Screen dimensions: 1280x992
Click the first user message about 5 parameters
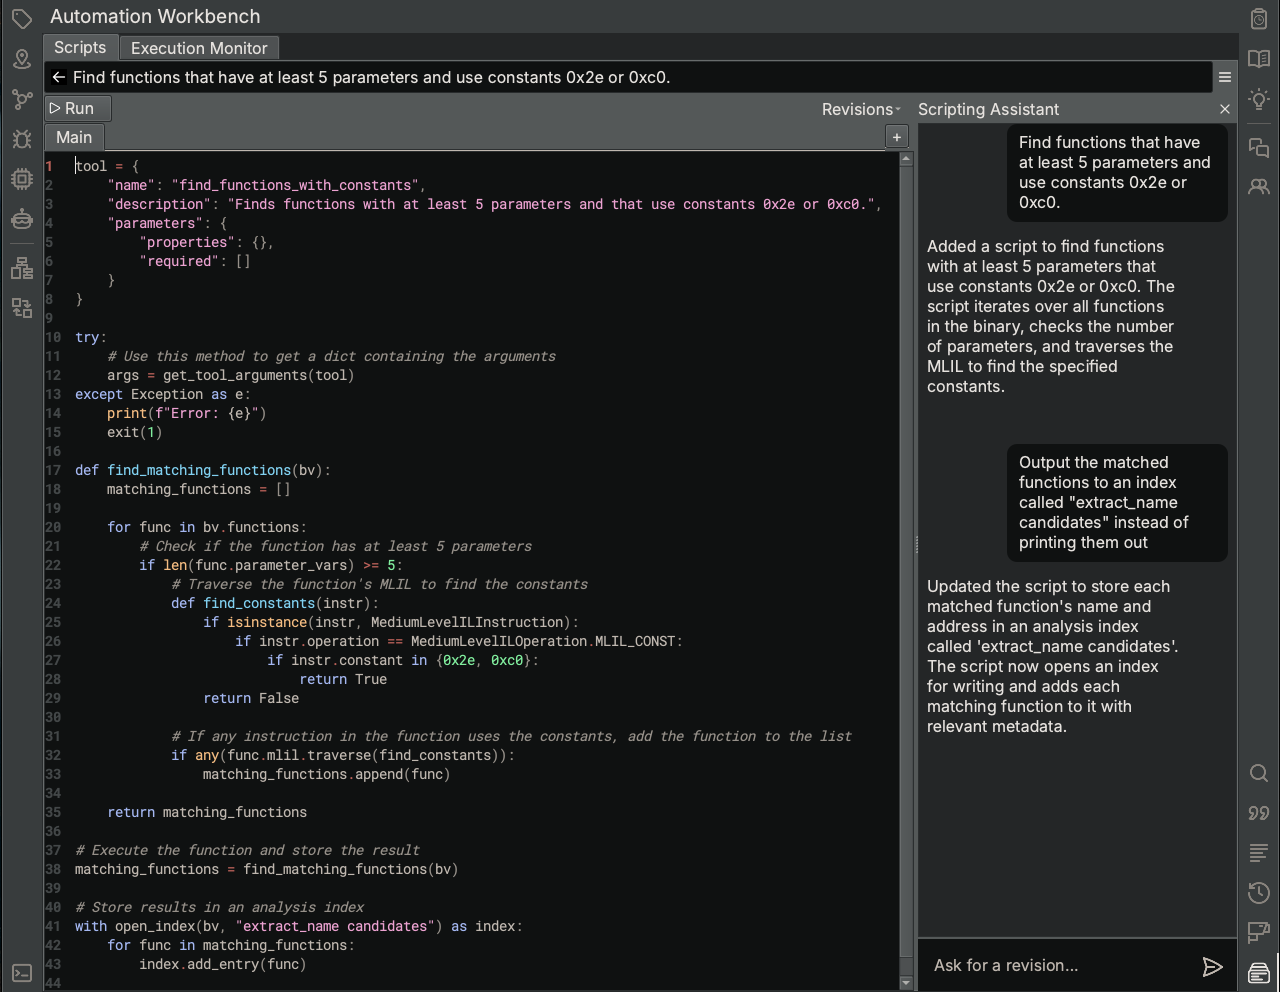point(1117,172)
